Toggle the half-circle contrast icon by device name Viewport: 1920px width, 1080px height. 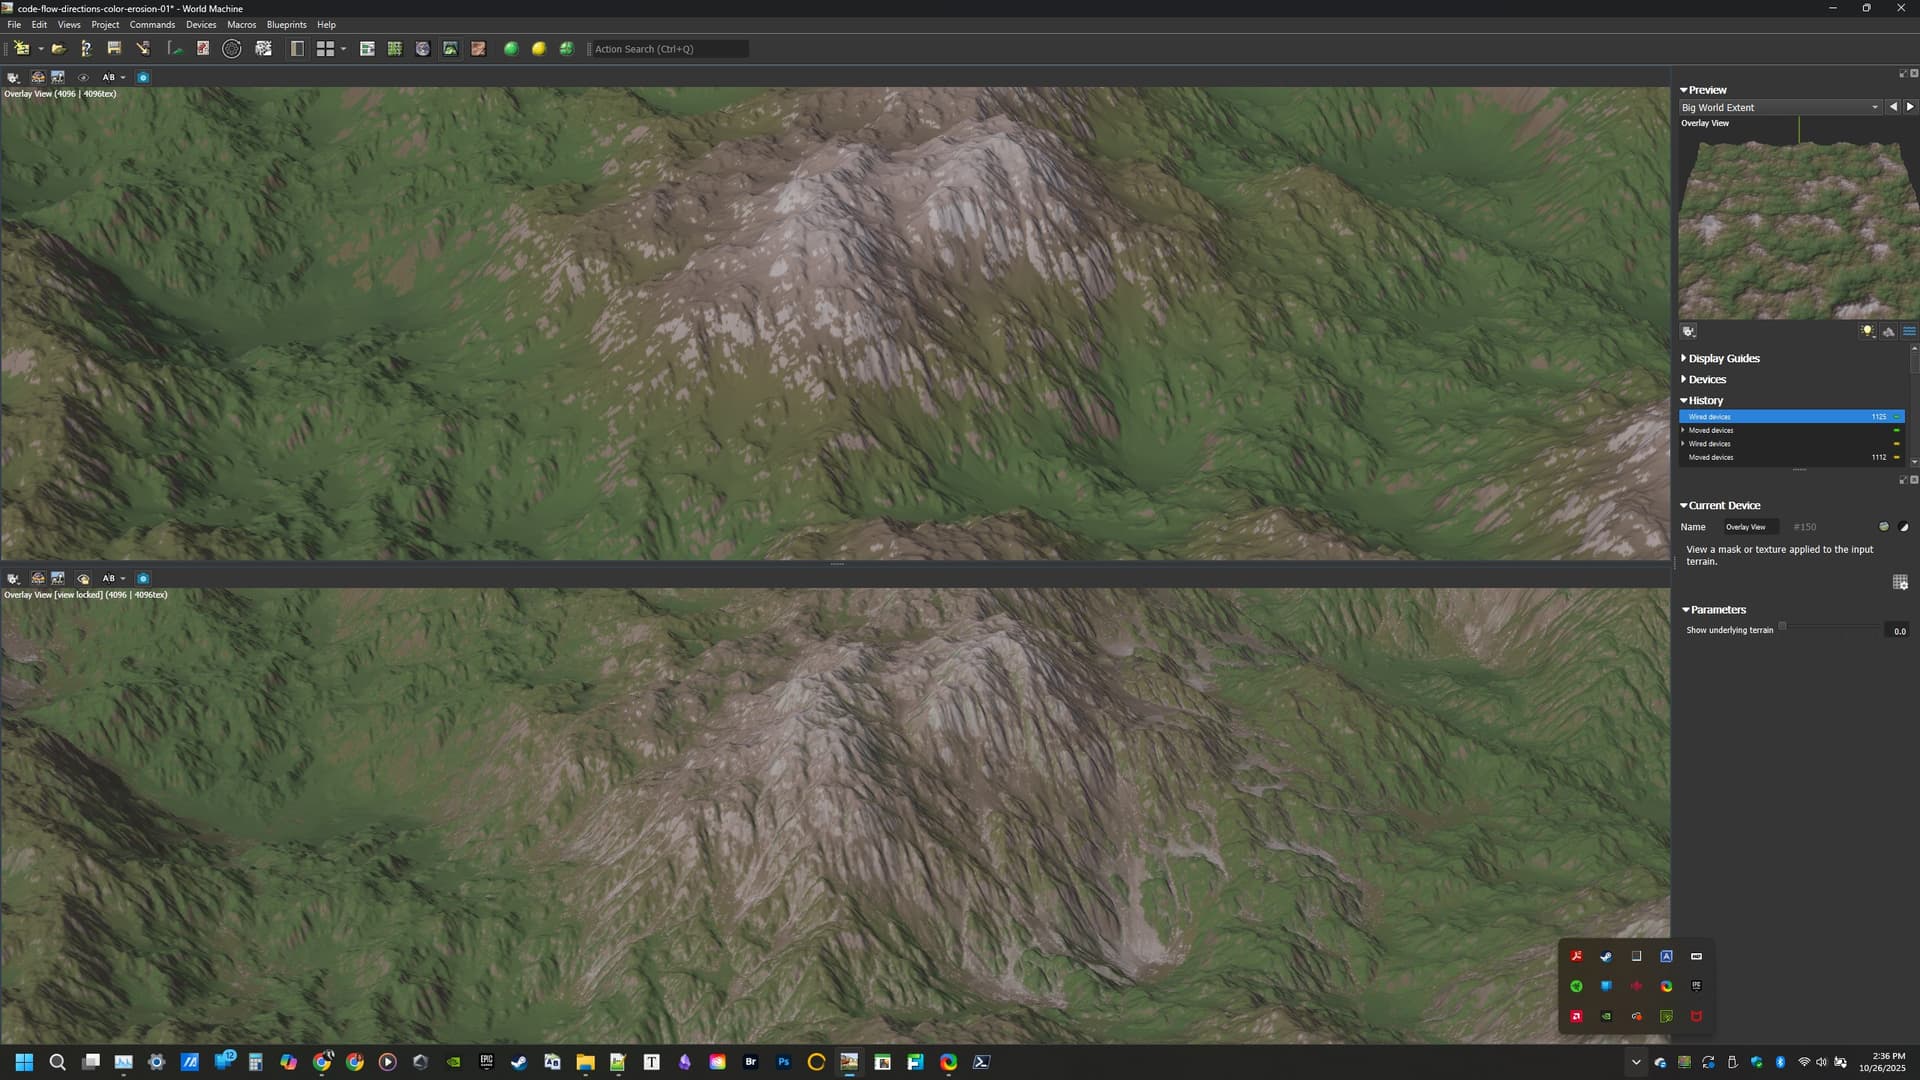pos(1903,527)
